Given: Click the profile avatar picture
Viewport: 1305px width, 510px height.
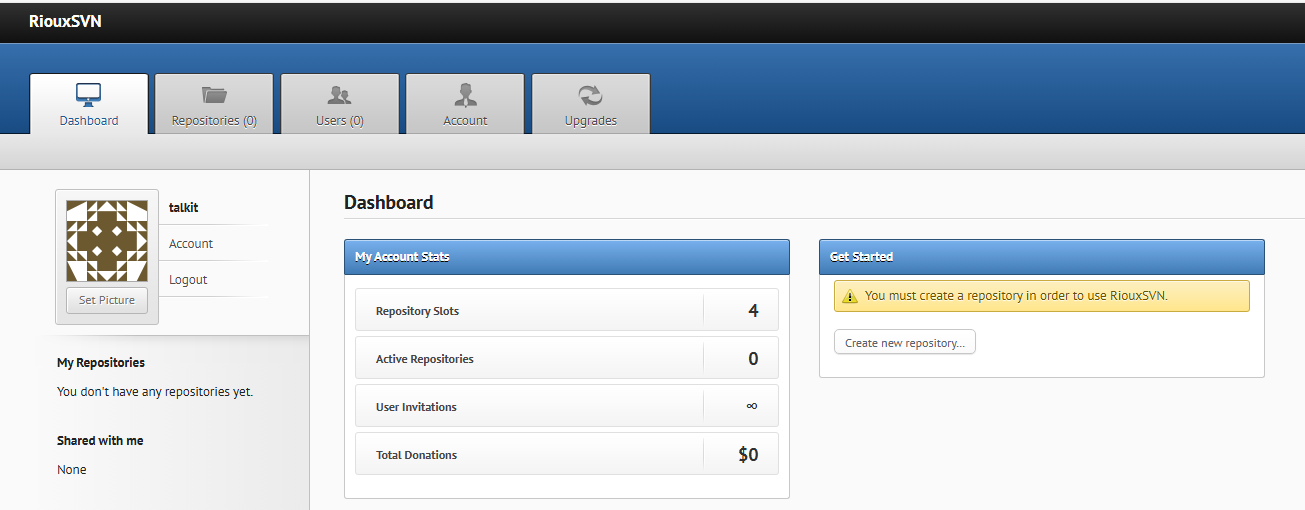Looking at the screenshot, I should [107, 241].
